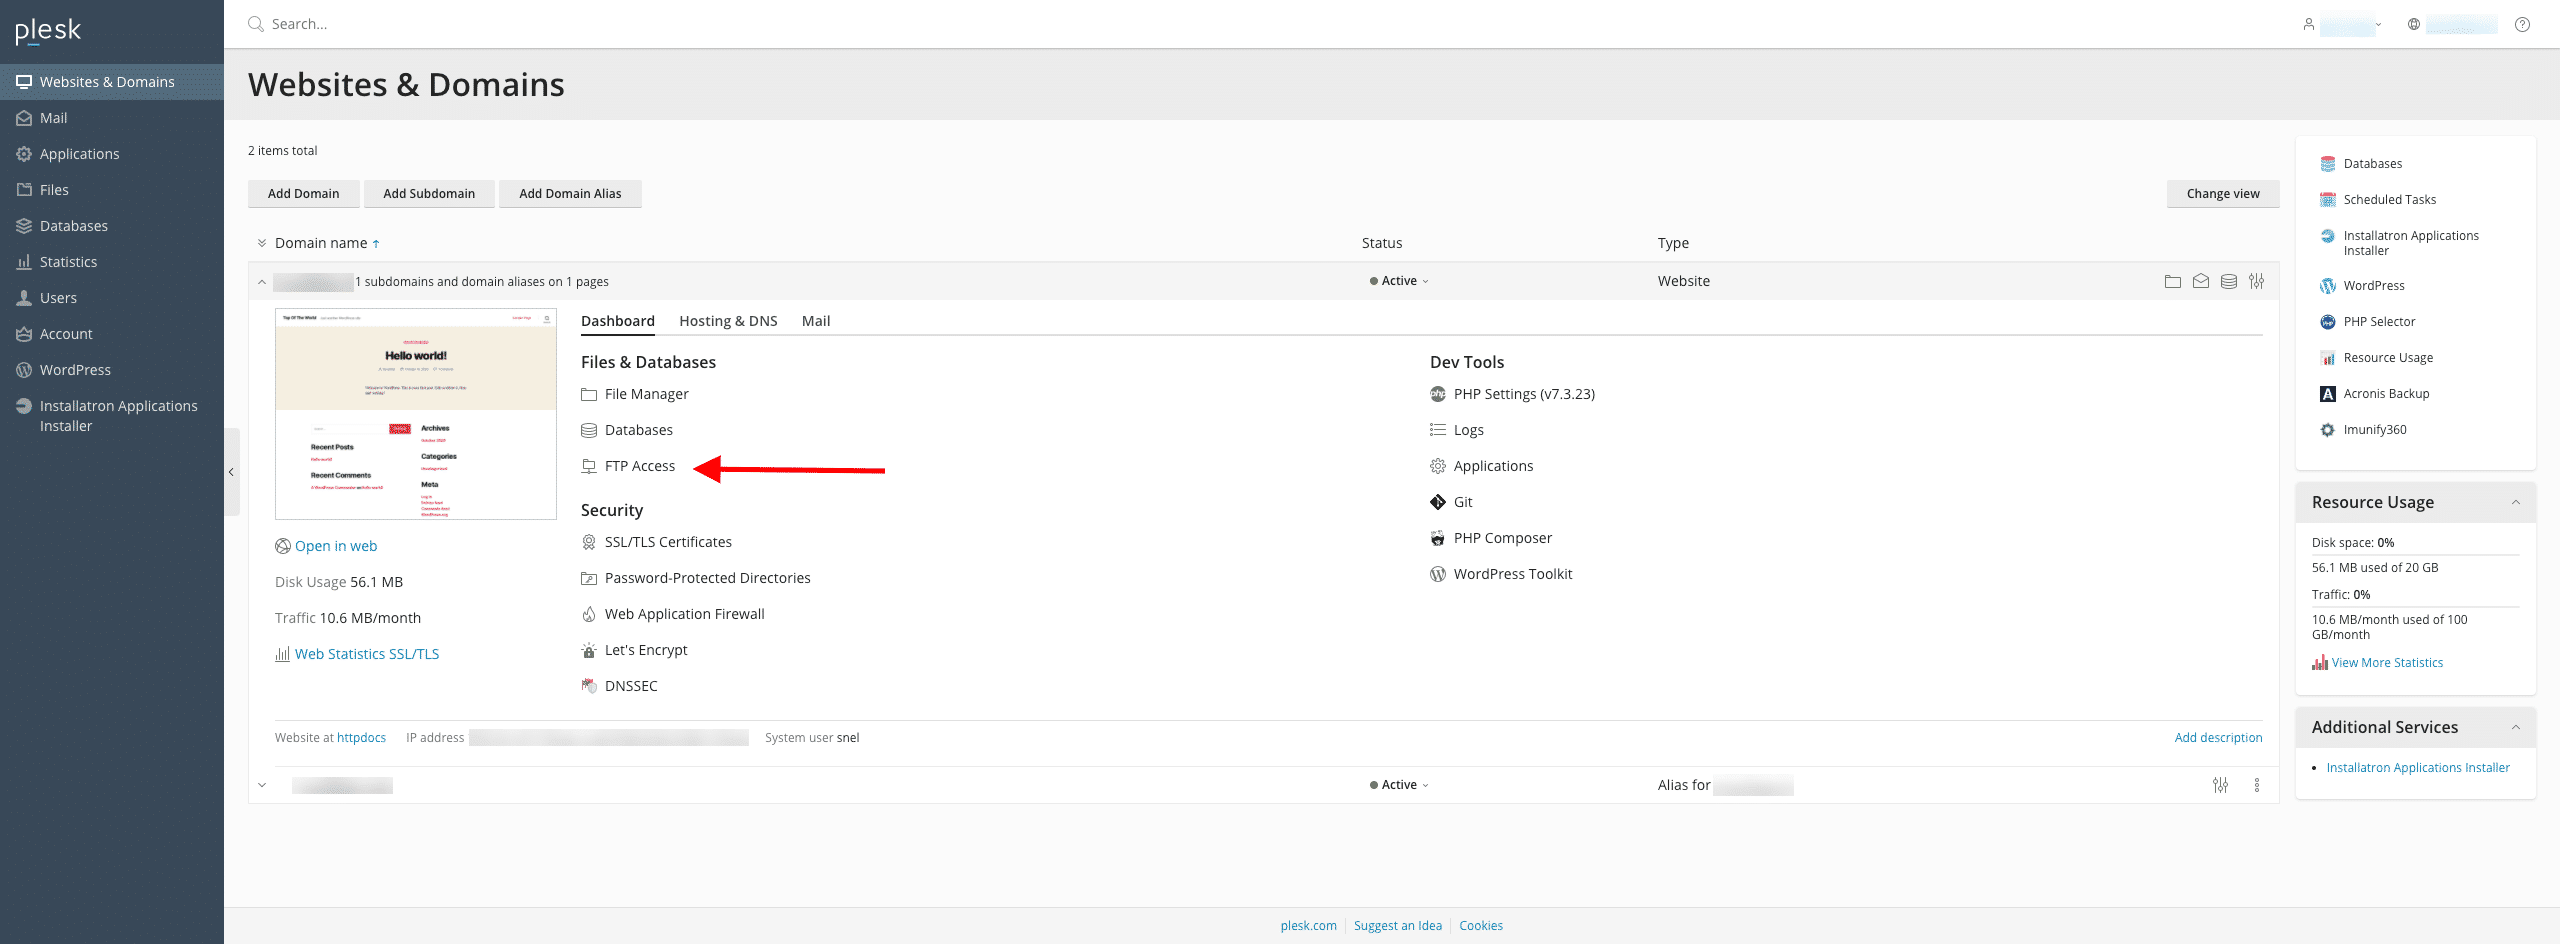Click the Add Domain button

(303, 194)
